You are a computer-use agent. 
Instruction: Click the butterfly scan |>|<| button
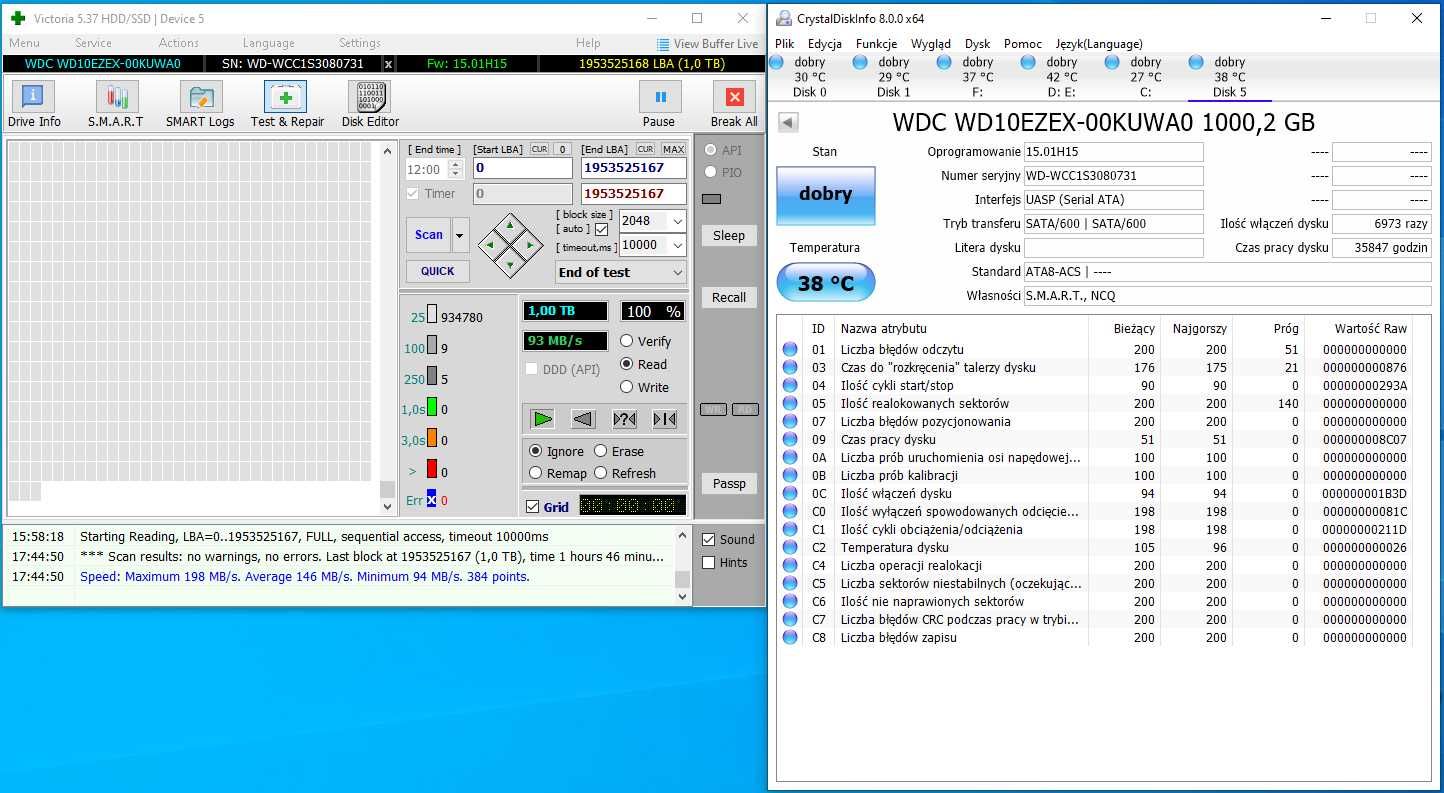664,419
